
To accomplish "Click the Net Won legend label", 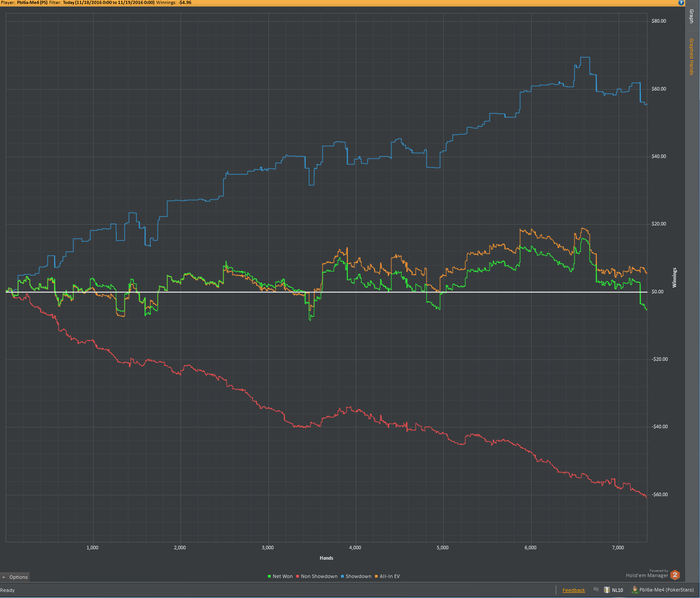I will click(x=283, y=576).
